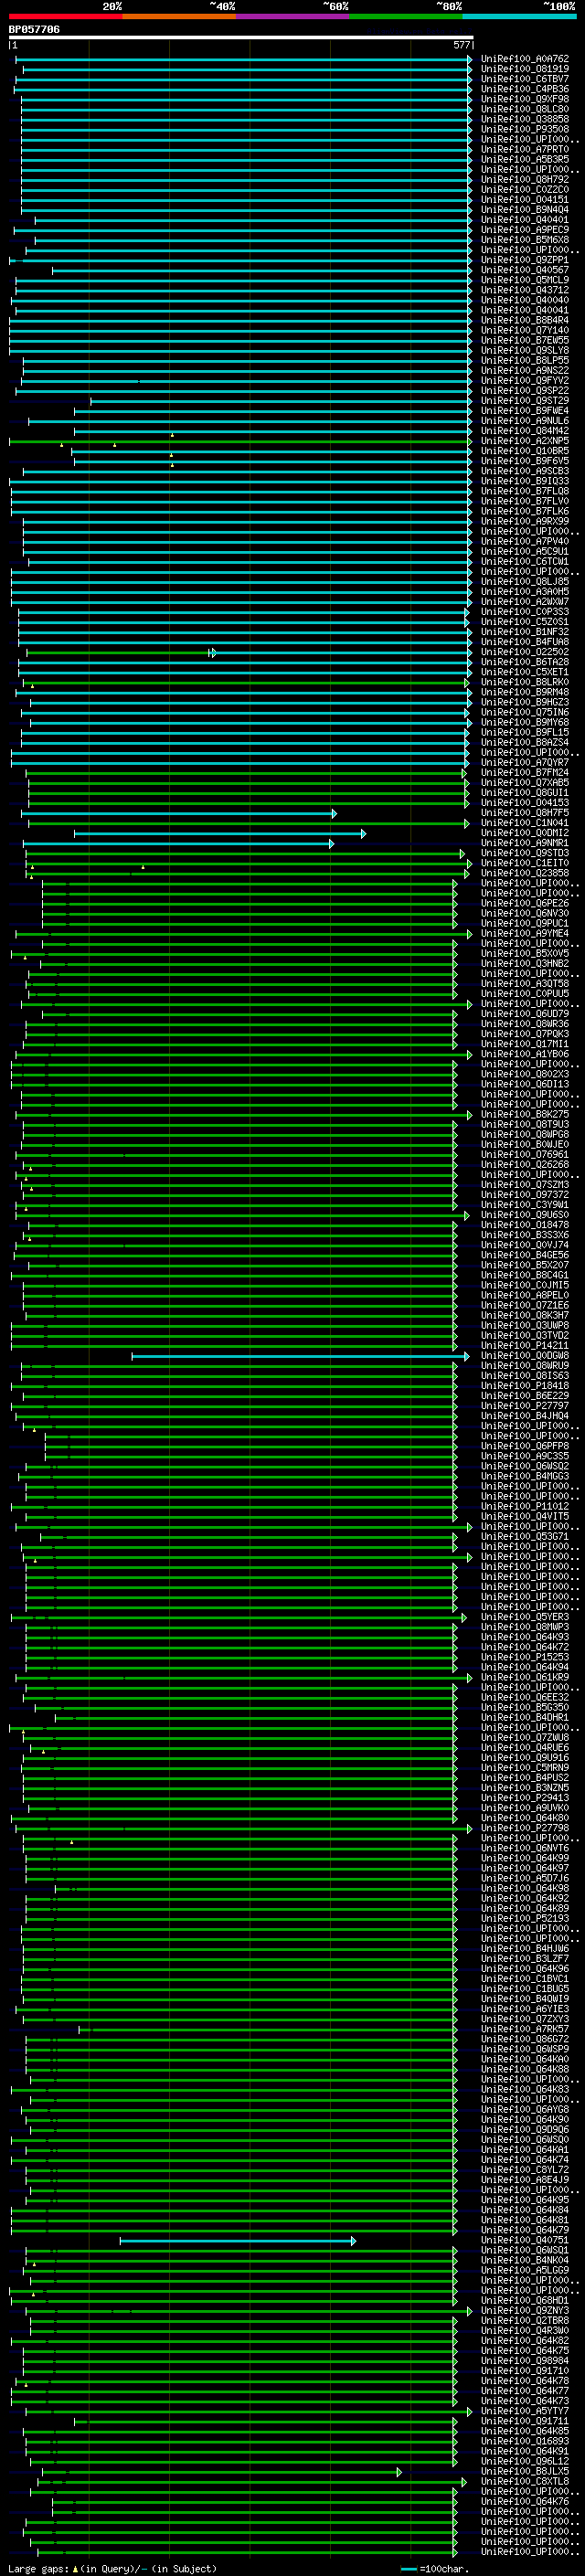The height and width of the screenshot is (2576, 585).
Task: Select the UniRef100_Q43712 label
Action: [x=525, y=290]
